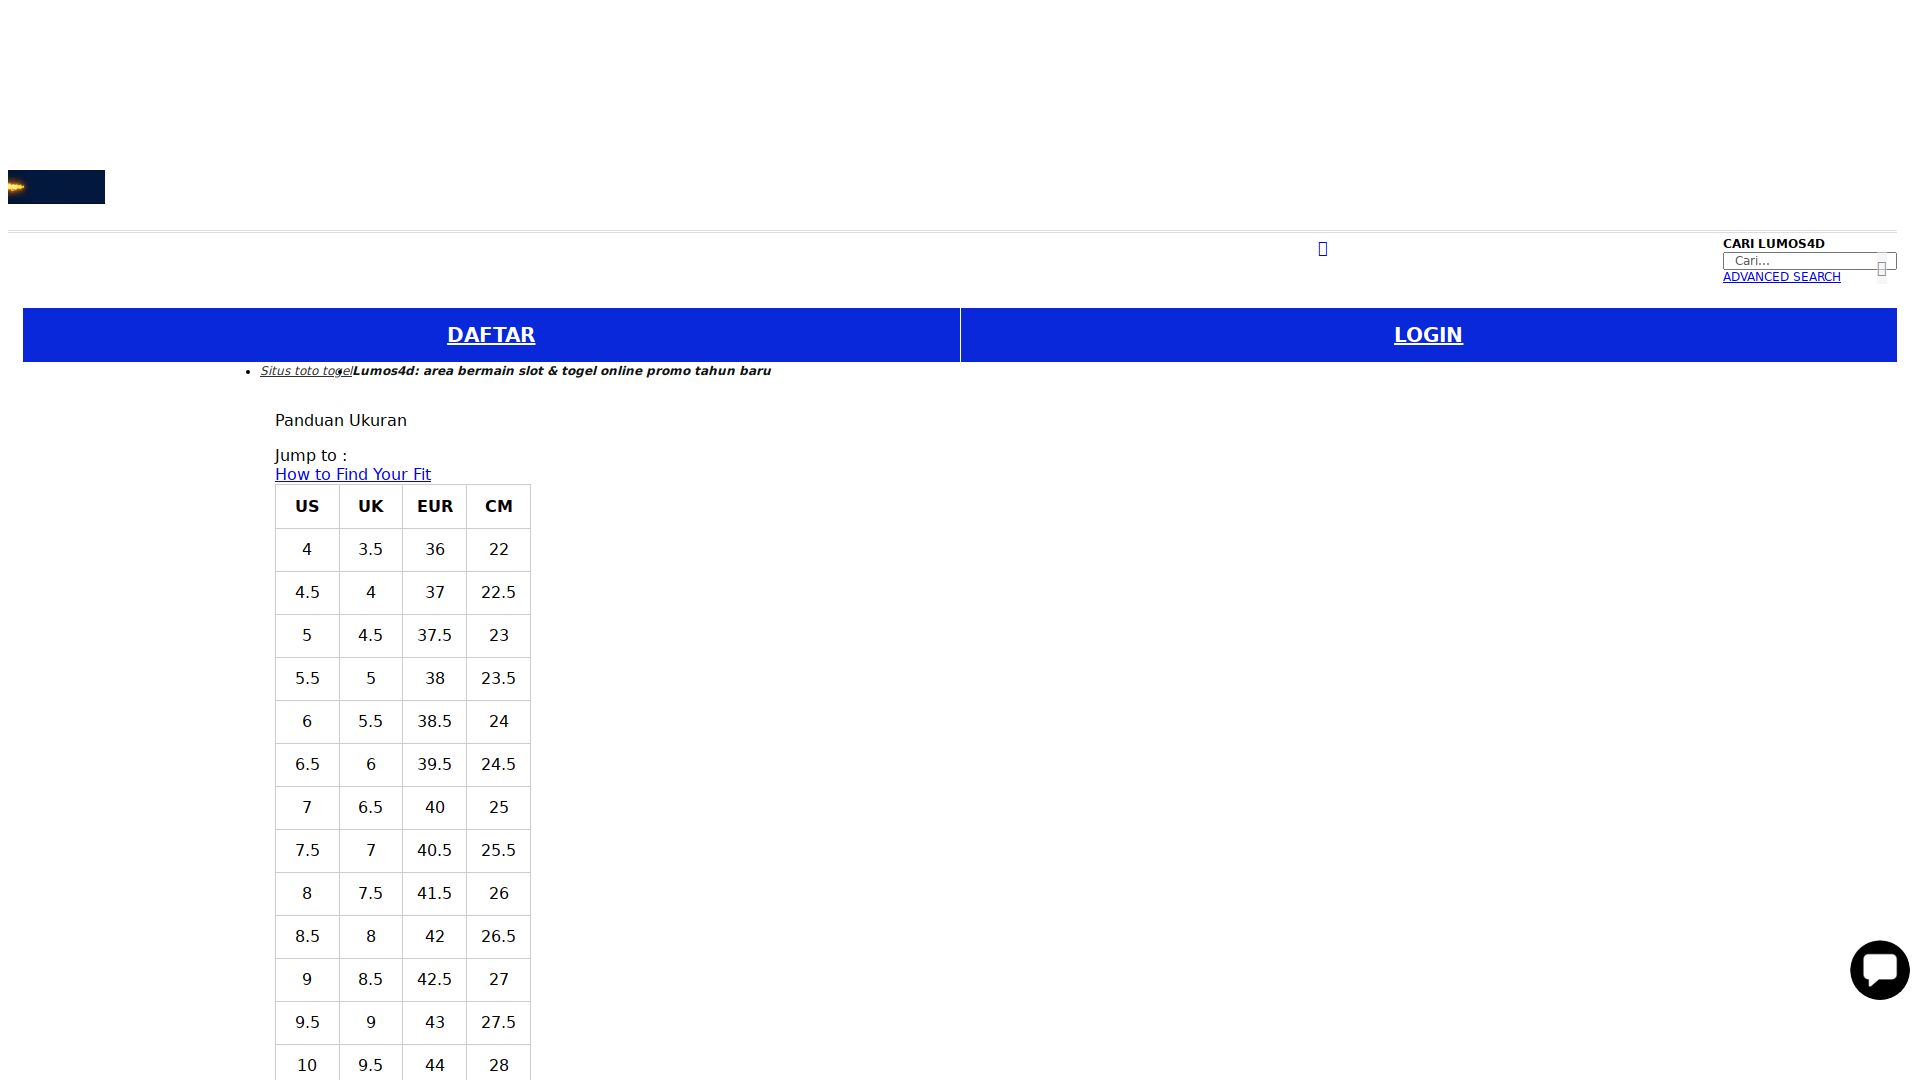
Task: Click the Lumos4d logo banner image
Action: (x=56, y=187)
